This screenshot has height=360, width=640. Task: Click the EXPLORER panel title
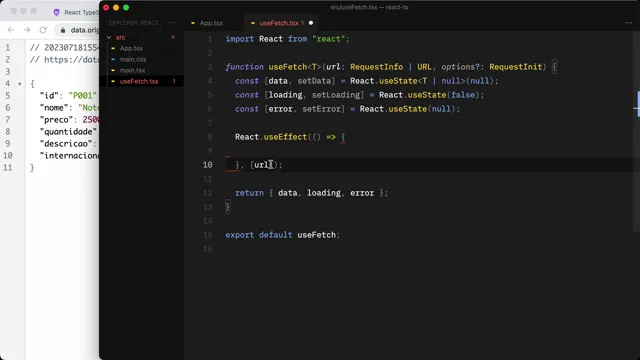[x=135, y=23]
